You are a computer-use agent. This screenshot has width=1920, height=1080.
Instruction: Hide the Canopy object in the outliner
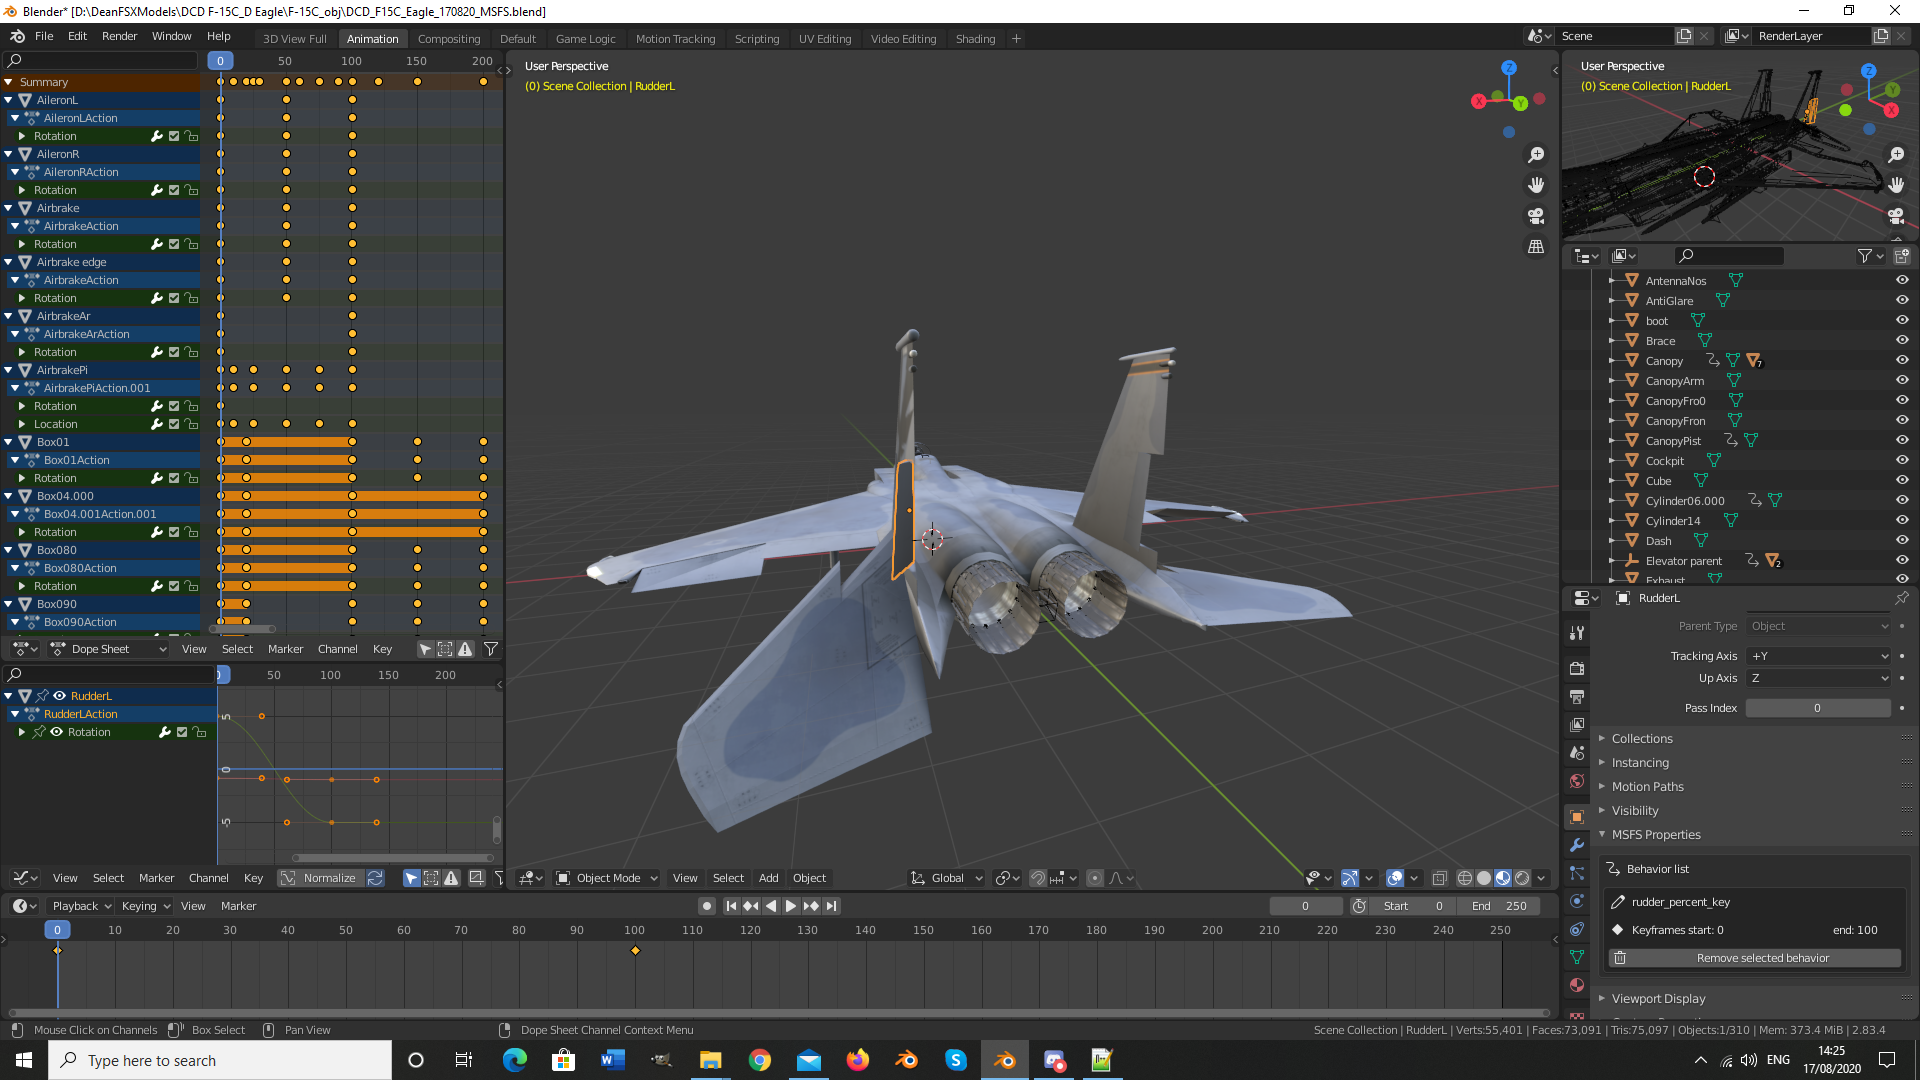[x=1902, y=360]
